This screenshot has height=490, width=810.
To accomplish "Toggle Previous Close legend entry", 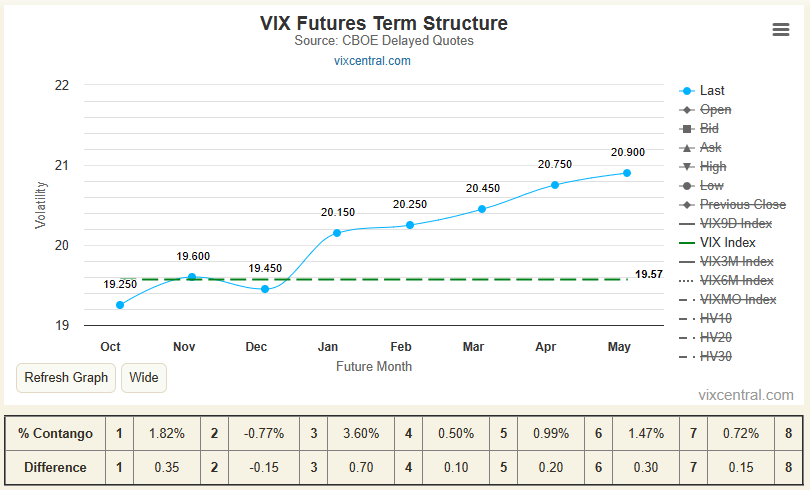I will [x=733, y=205].
